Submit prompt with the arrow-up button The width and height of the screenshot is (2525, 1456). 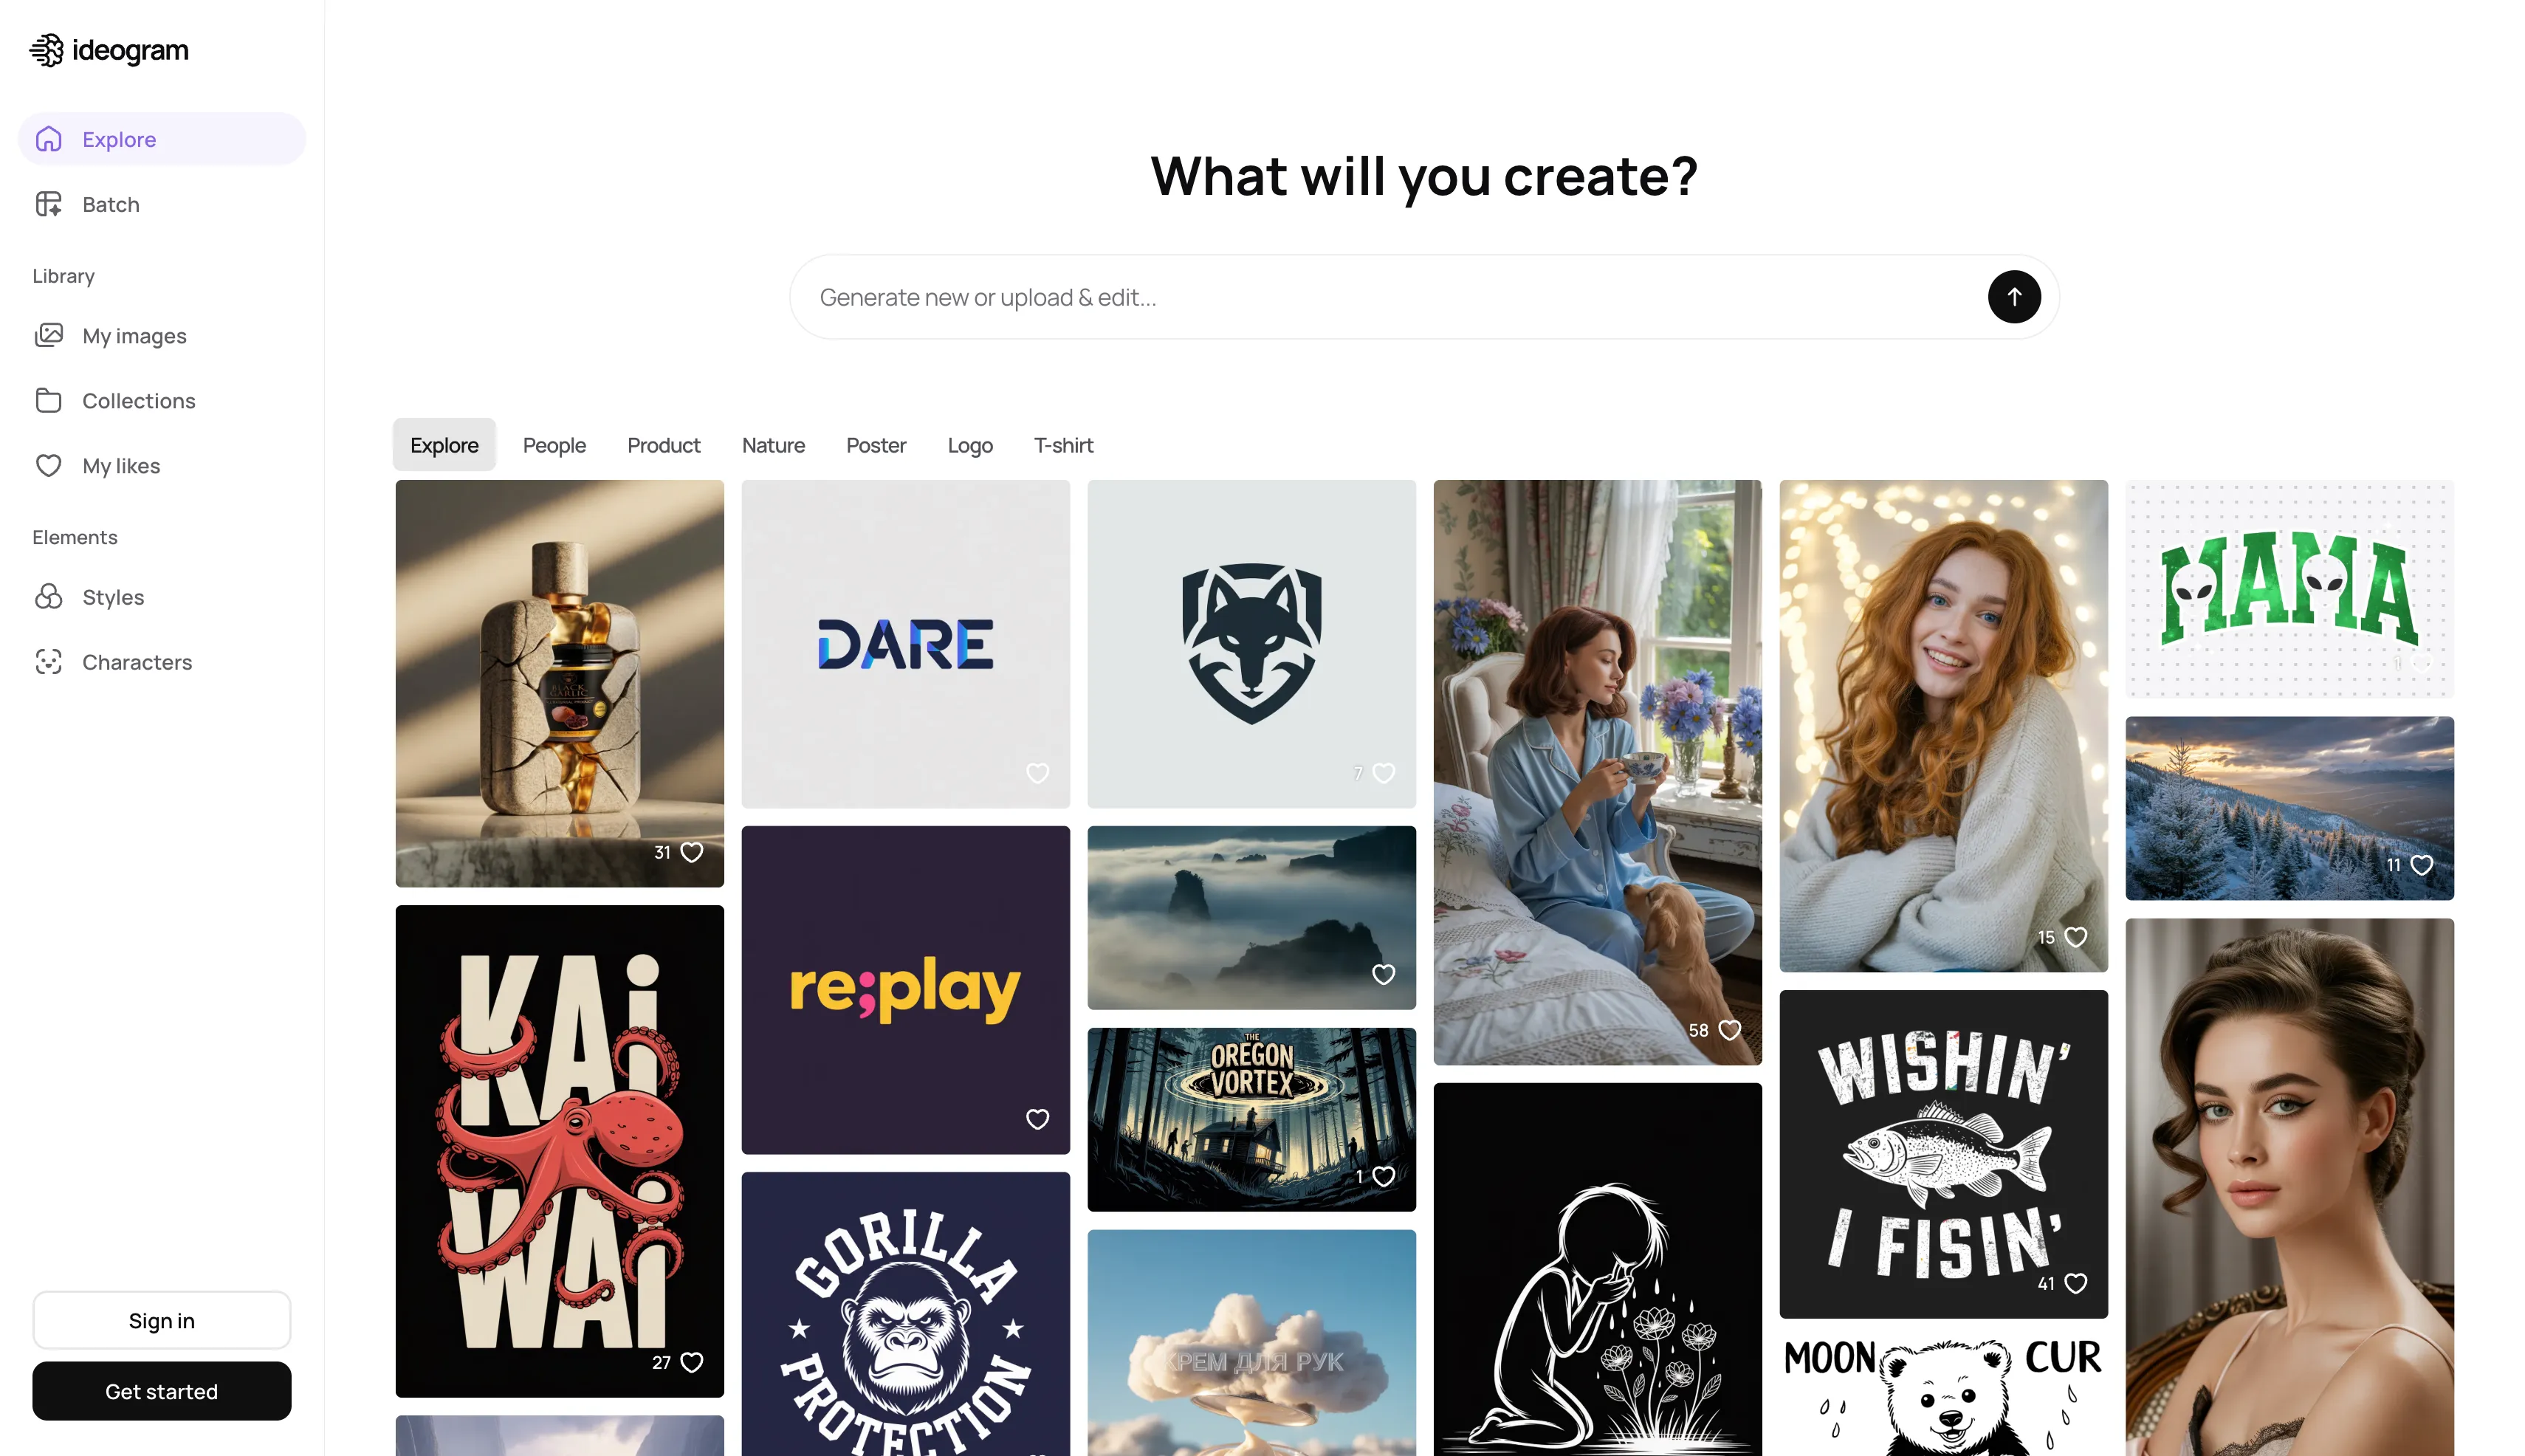click(2013, 297)
